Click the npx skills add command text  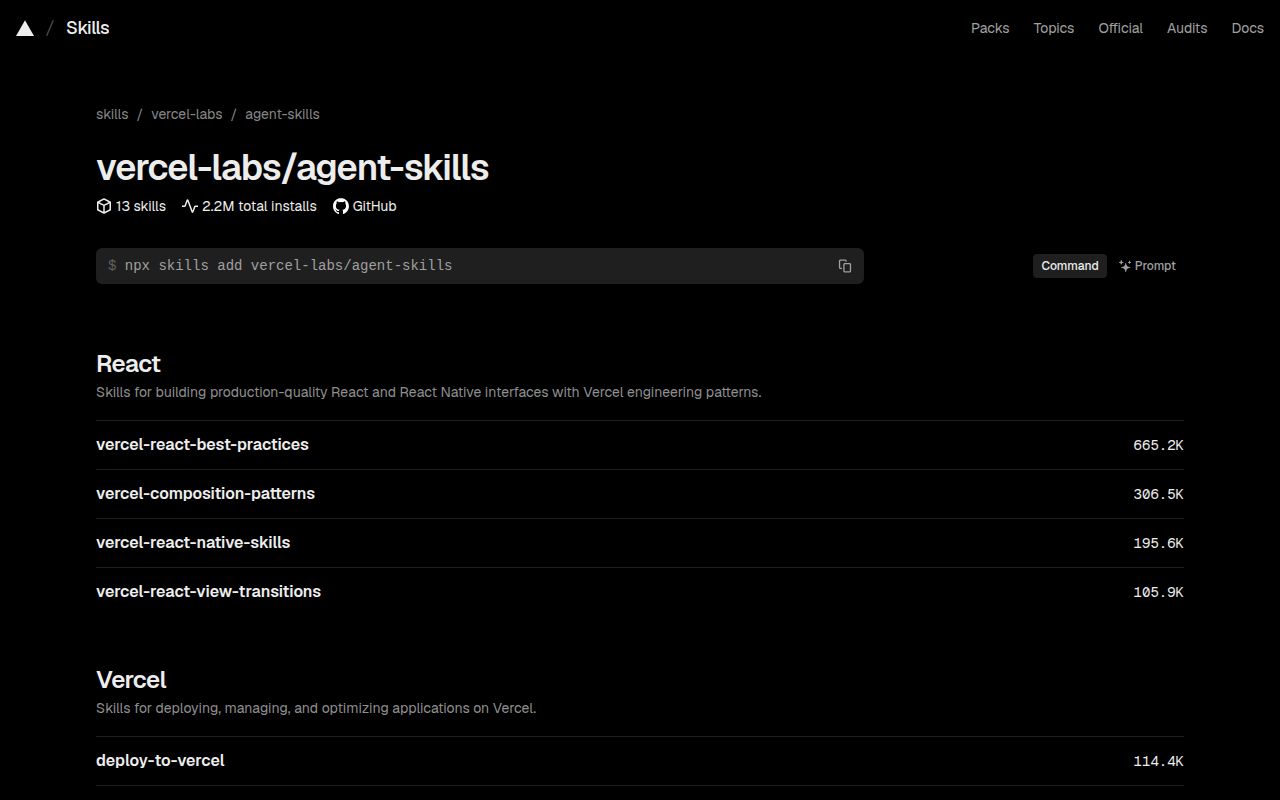288,266
